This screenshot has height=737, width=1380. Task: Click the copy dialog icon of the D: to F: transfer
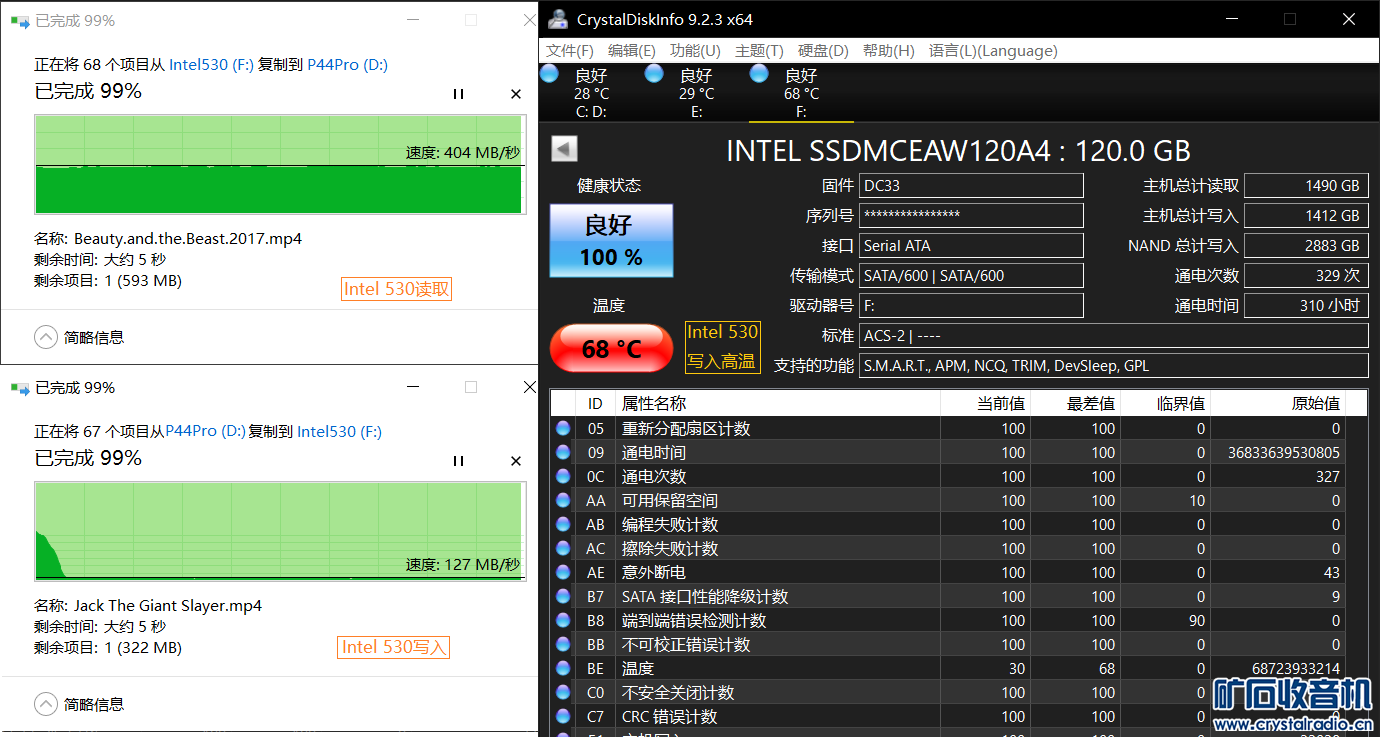pos(21,387)
